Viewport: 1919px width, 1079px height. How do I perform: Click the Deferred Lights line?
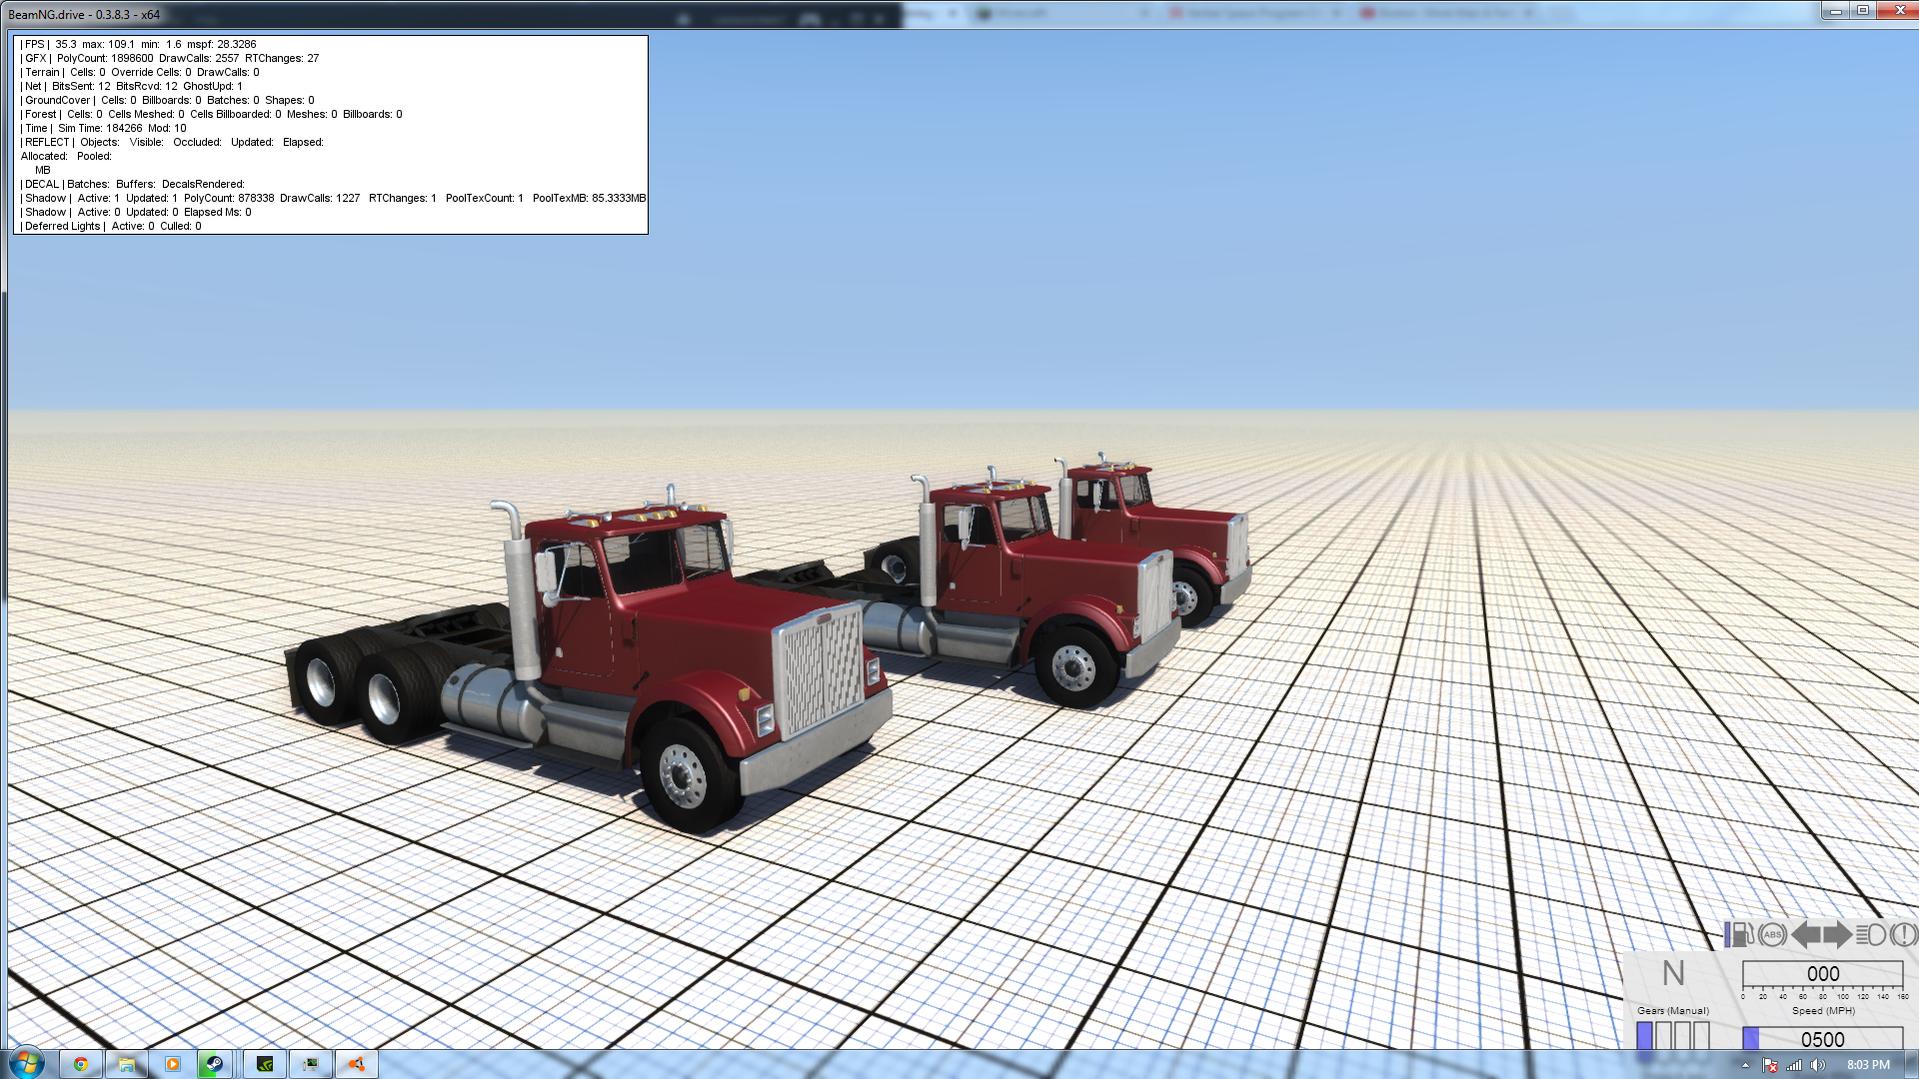pyautogui.click(x=110, y=226)
